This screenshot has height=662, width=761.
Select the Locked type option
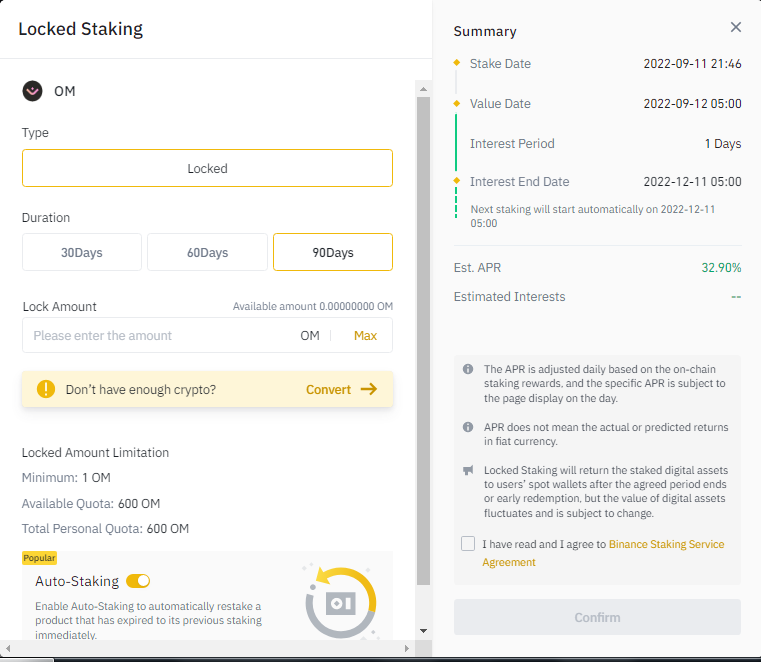[207, 168]
